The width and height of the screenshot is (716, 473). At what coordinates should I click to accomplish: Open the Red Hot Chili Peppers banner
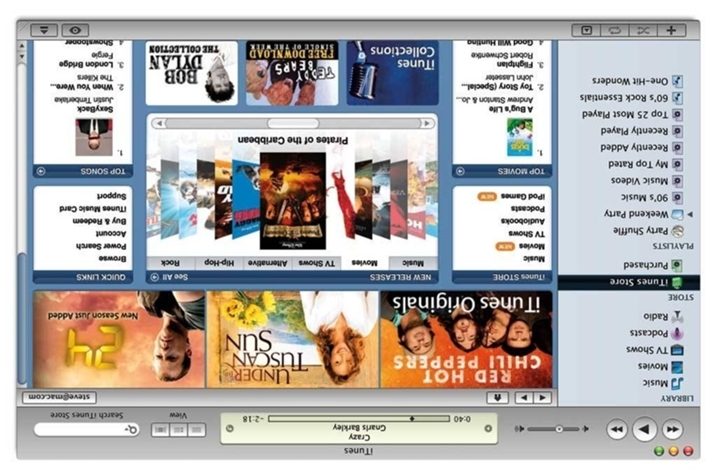(466, 339)
